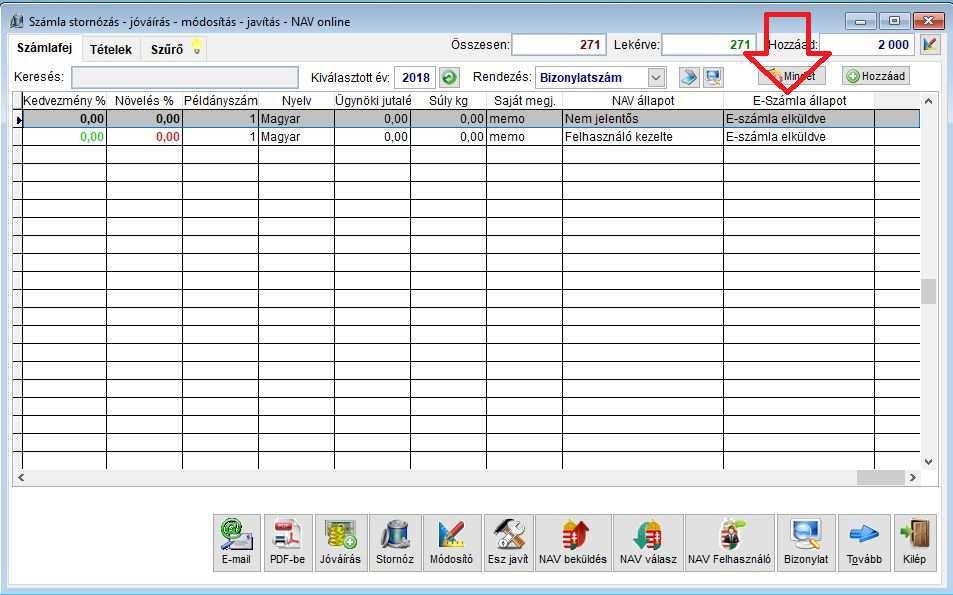
Task: Click the monitor icon next to Rendezés
Action: (713, 77)
